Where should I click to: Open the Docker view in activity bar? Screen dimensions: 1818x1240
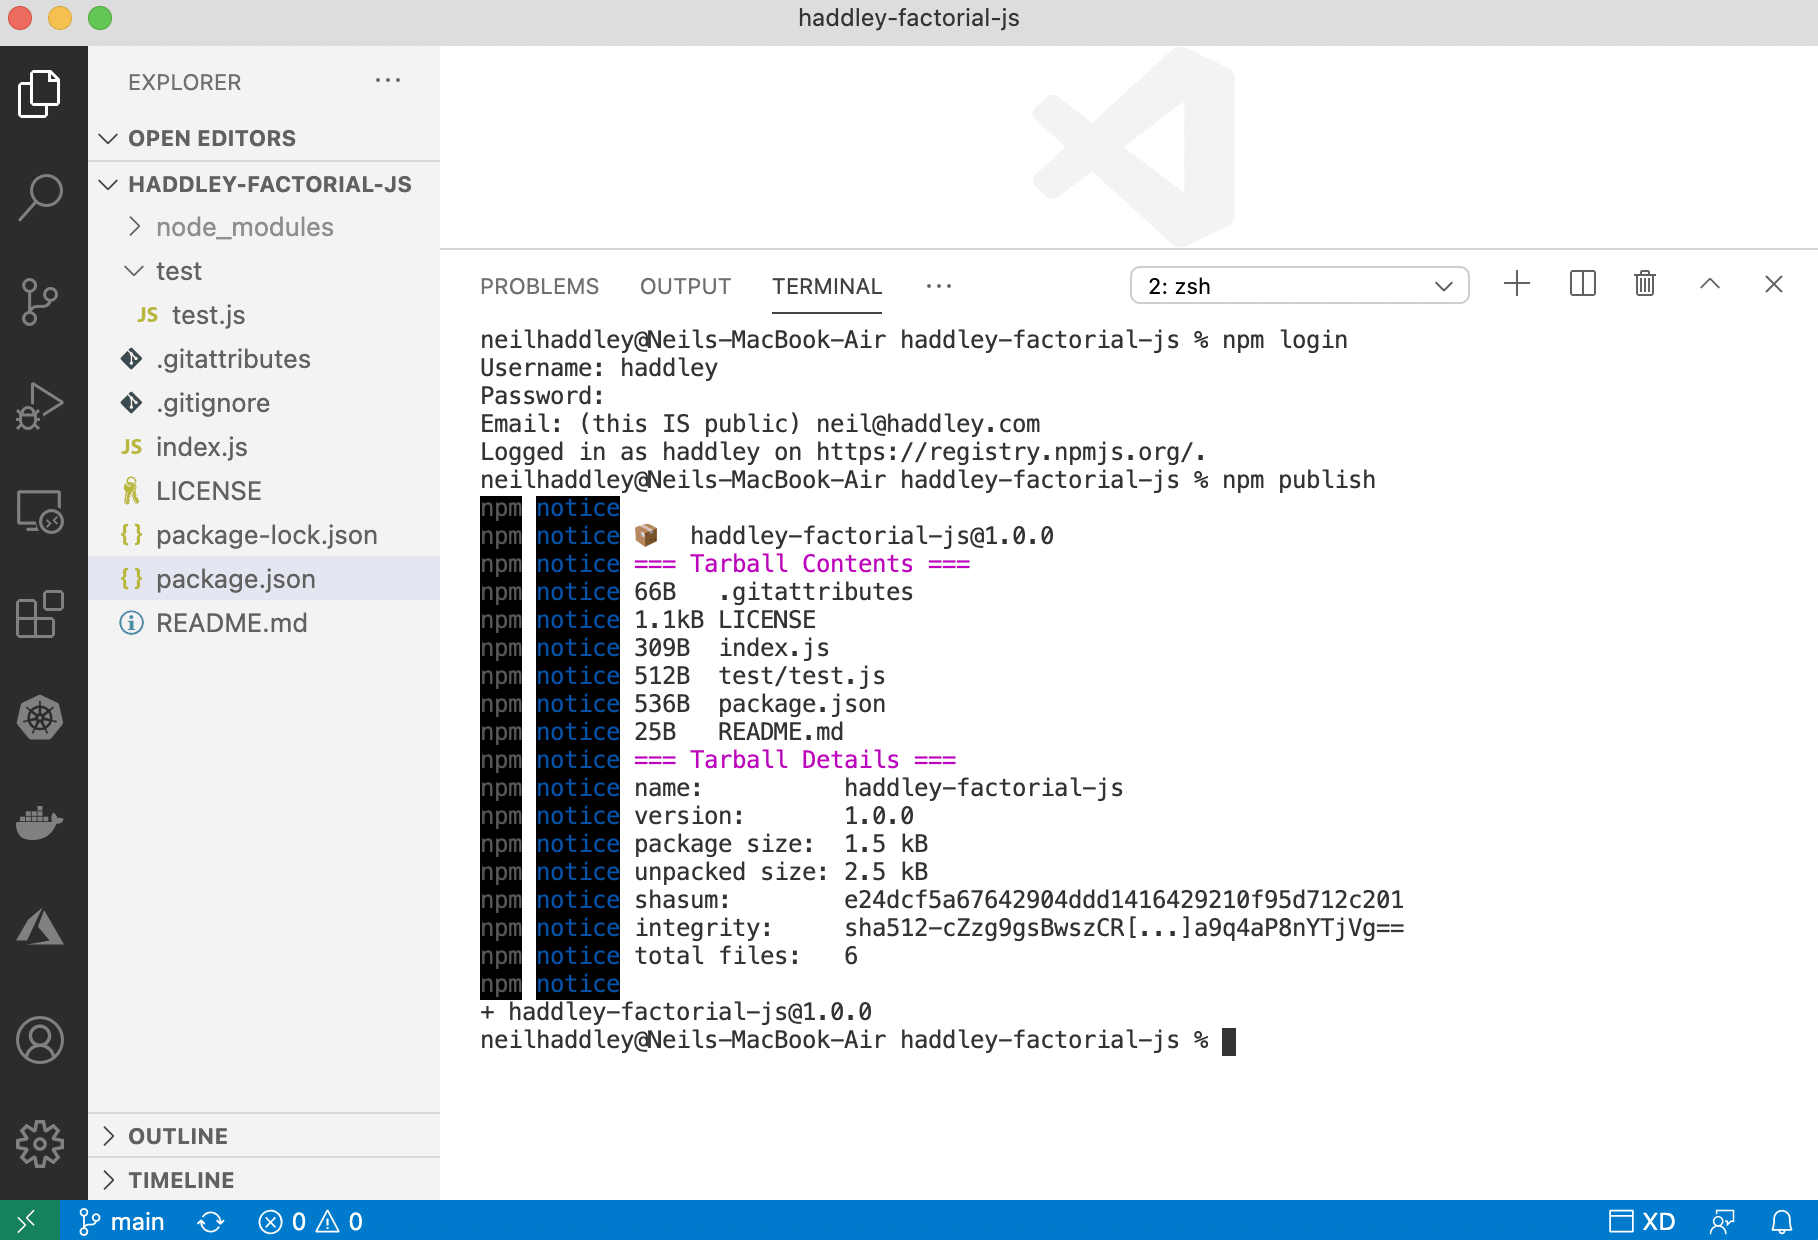point(40,822)
